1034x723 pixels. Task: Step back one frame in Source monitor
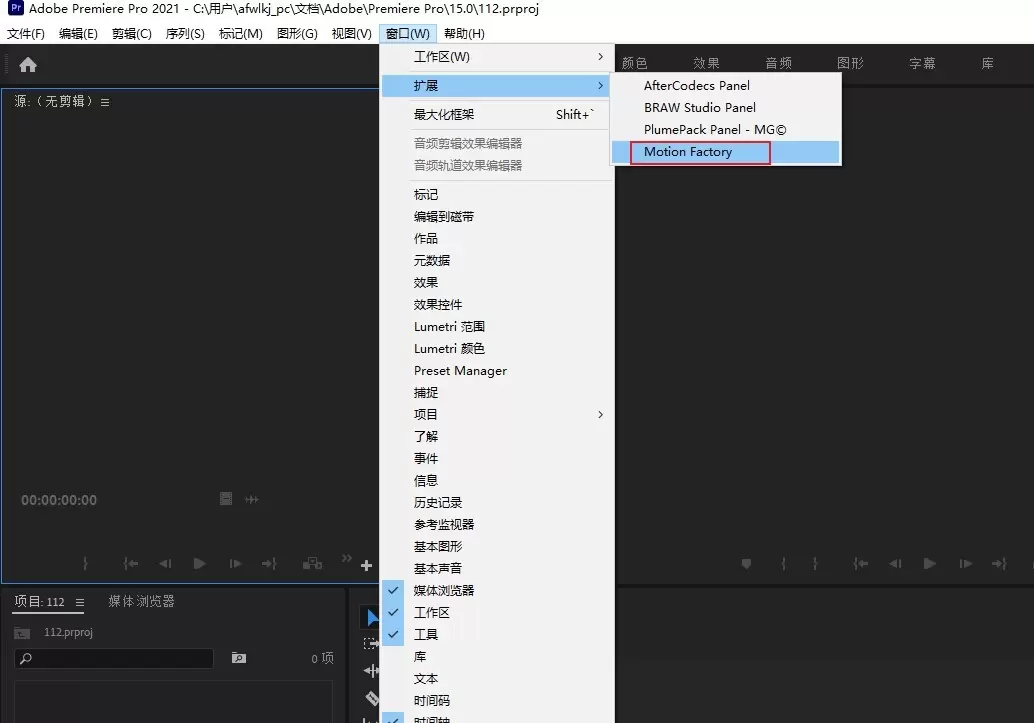tap(165, 563)
